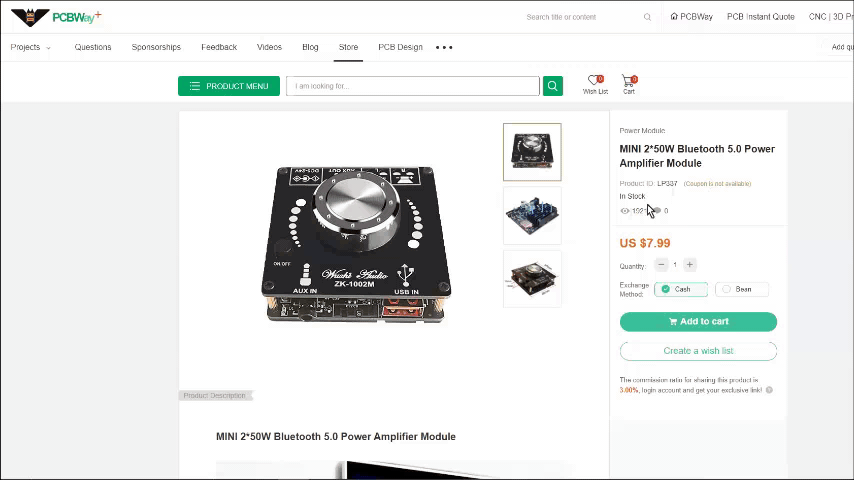Expand the Projects dropdown menu

pos(30,47)
